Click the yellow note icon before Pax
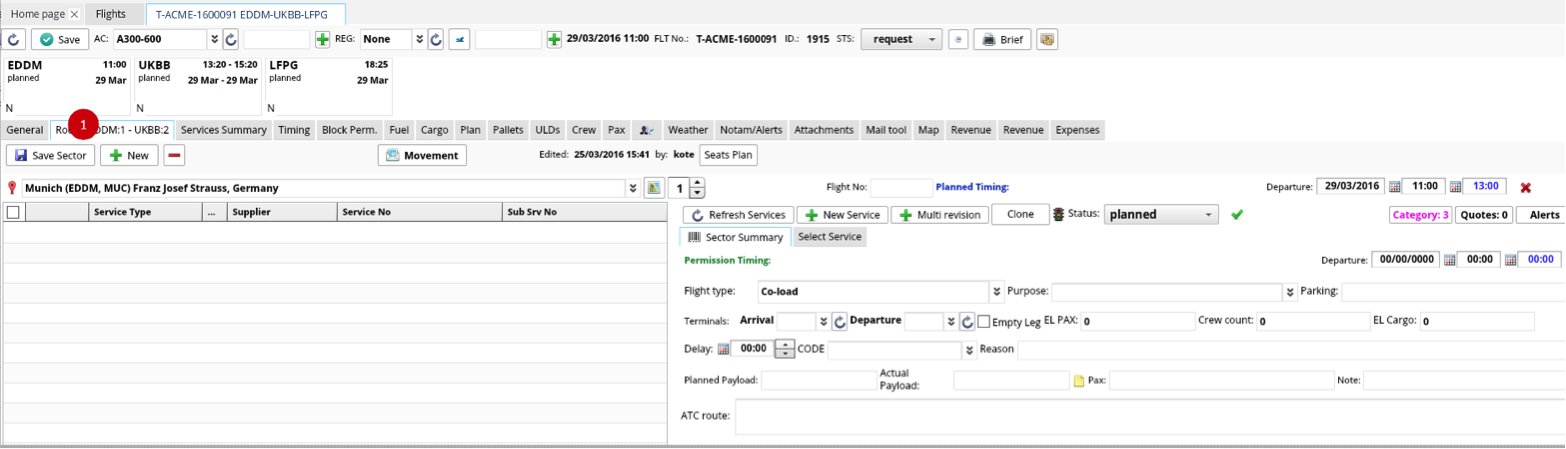 (1079, 381)
